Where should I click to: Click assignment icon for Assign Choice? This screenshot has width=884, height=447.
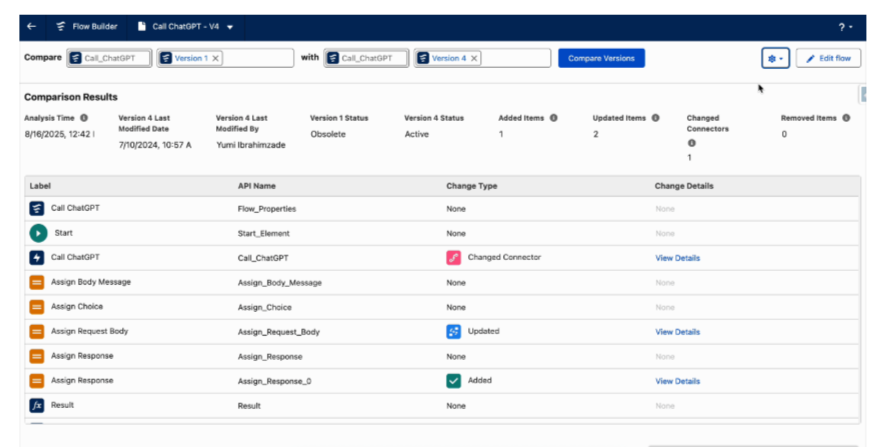(37, 307)
